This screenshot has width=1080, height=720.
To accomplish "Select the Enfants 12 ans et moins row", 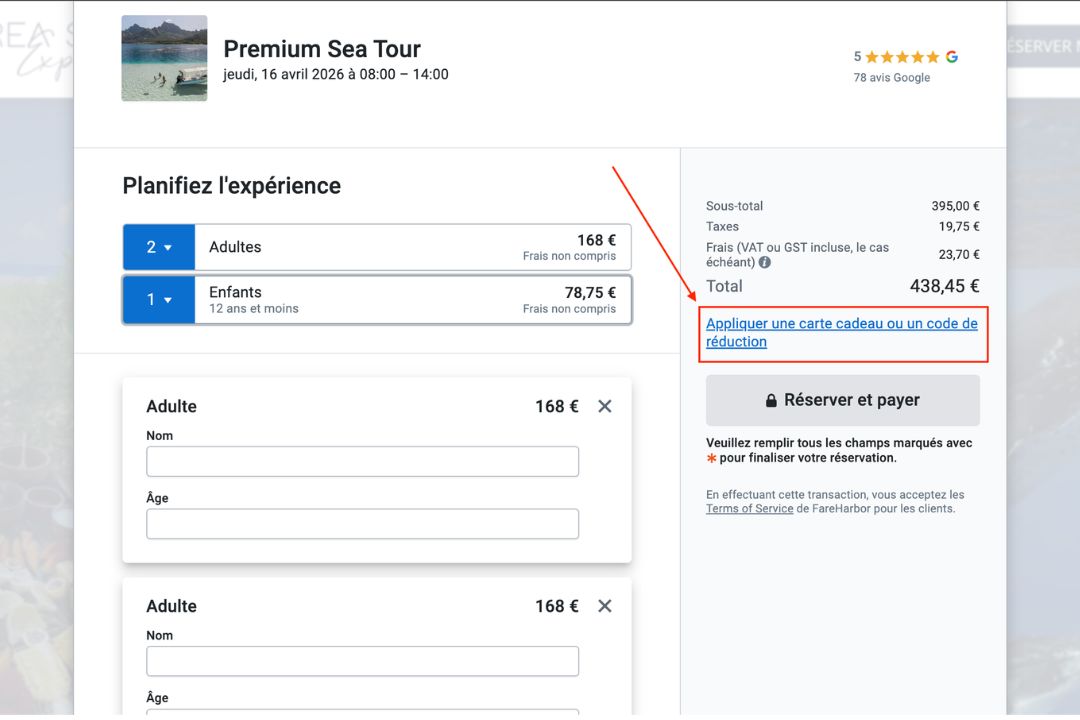I will click(412, 300).
